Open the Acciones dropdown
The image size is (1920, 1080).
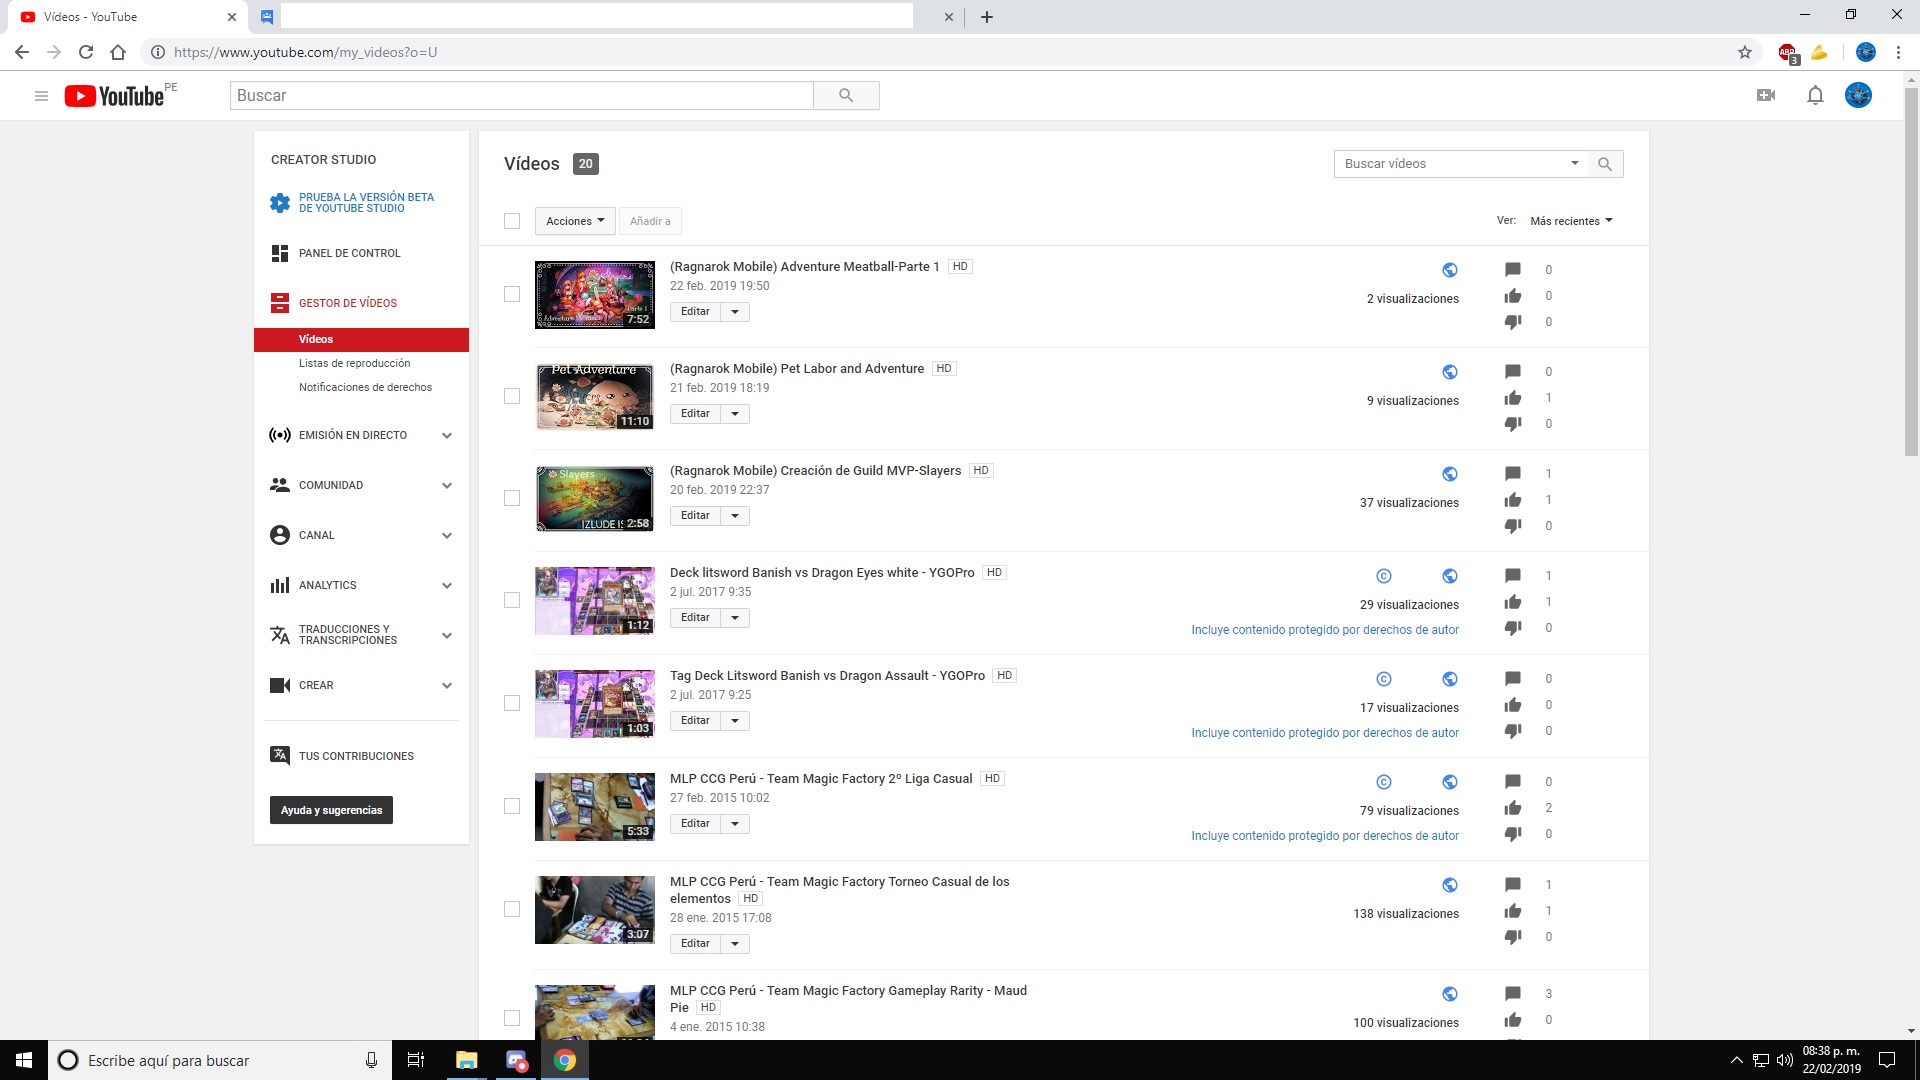click(x=575, y=221)
